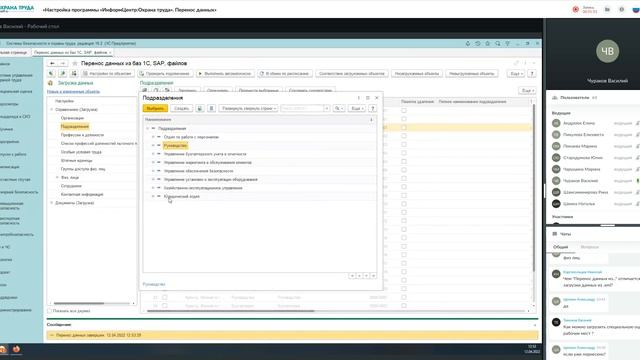Viewport: 640px width, 360px height.
Task: Select 'Профессии и должности' in left tree
Action: click(x=82, y=135)
